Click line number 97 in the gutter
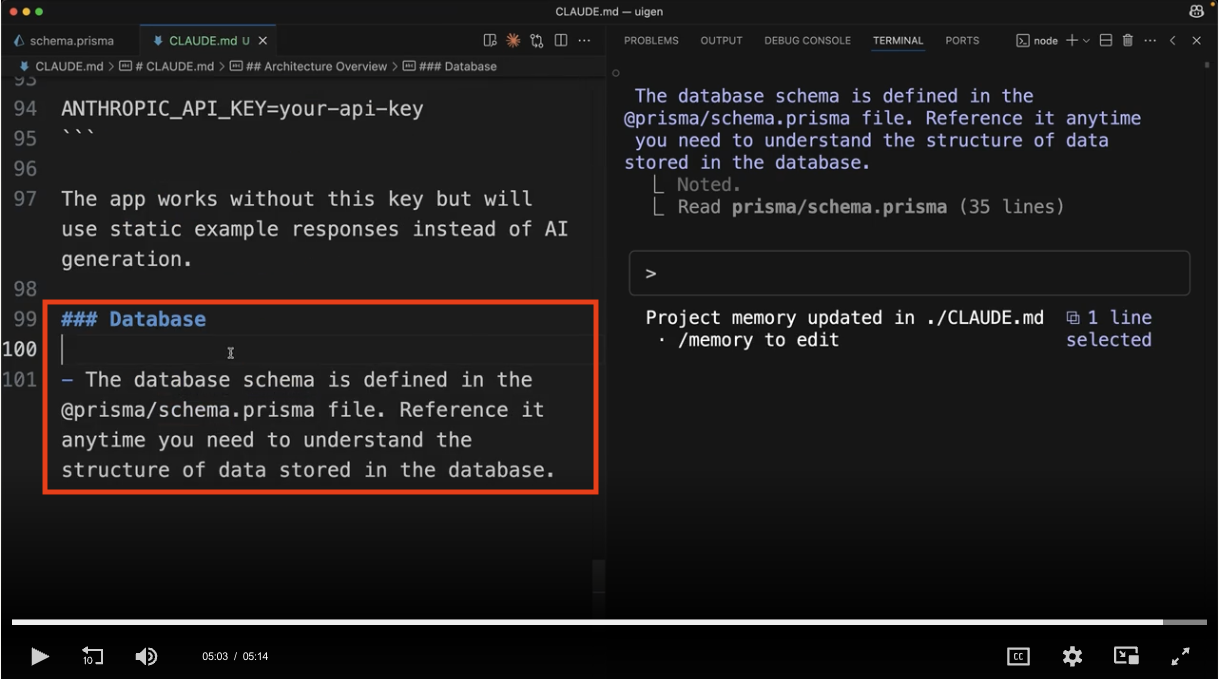 (x=25, y=198)
